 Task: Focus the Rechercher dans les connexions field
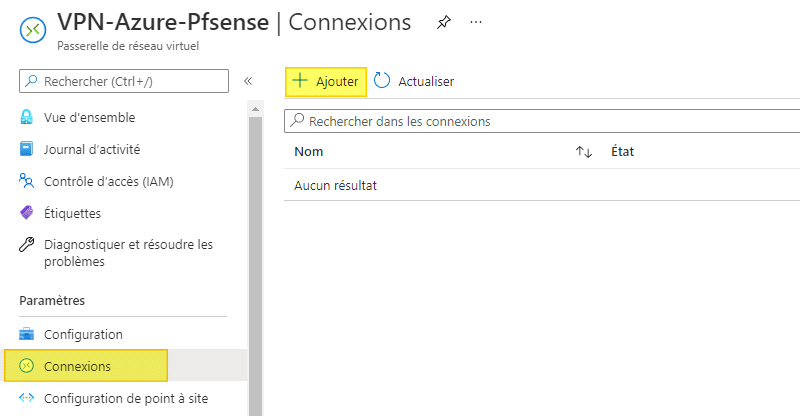point(545,121)
